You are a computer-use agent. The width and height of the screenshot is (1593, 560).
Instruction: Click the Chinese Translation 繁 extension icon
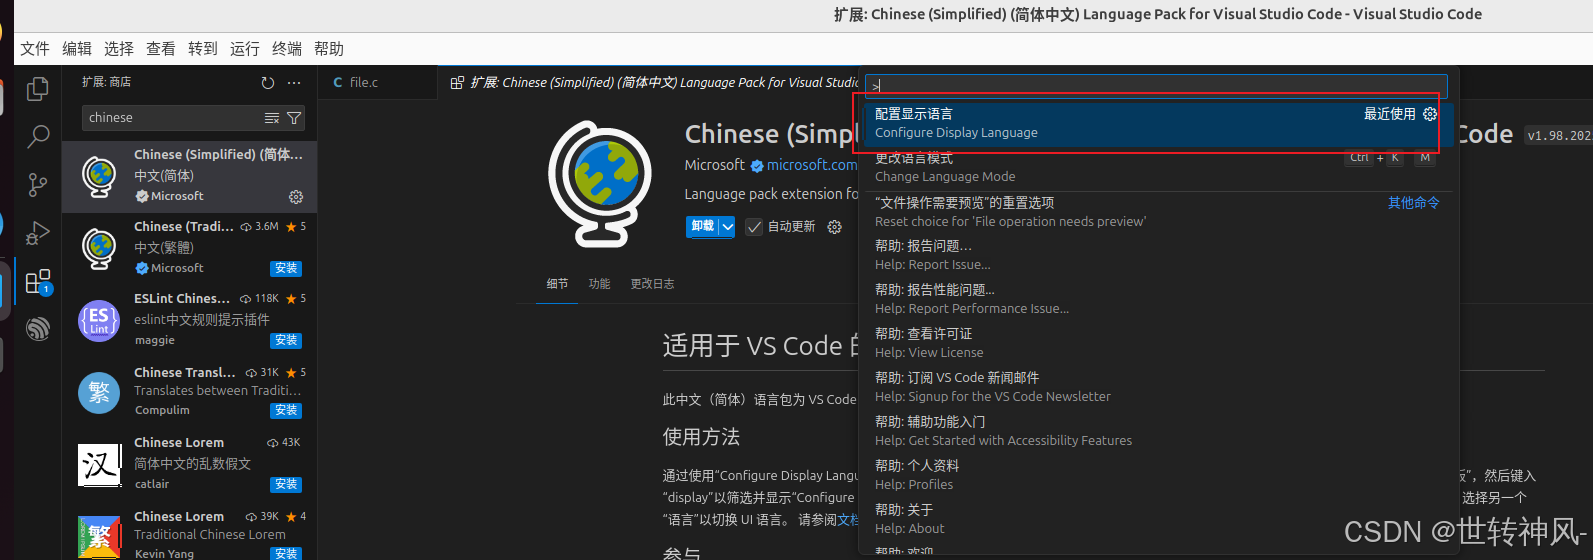coord(99,393)
